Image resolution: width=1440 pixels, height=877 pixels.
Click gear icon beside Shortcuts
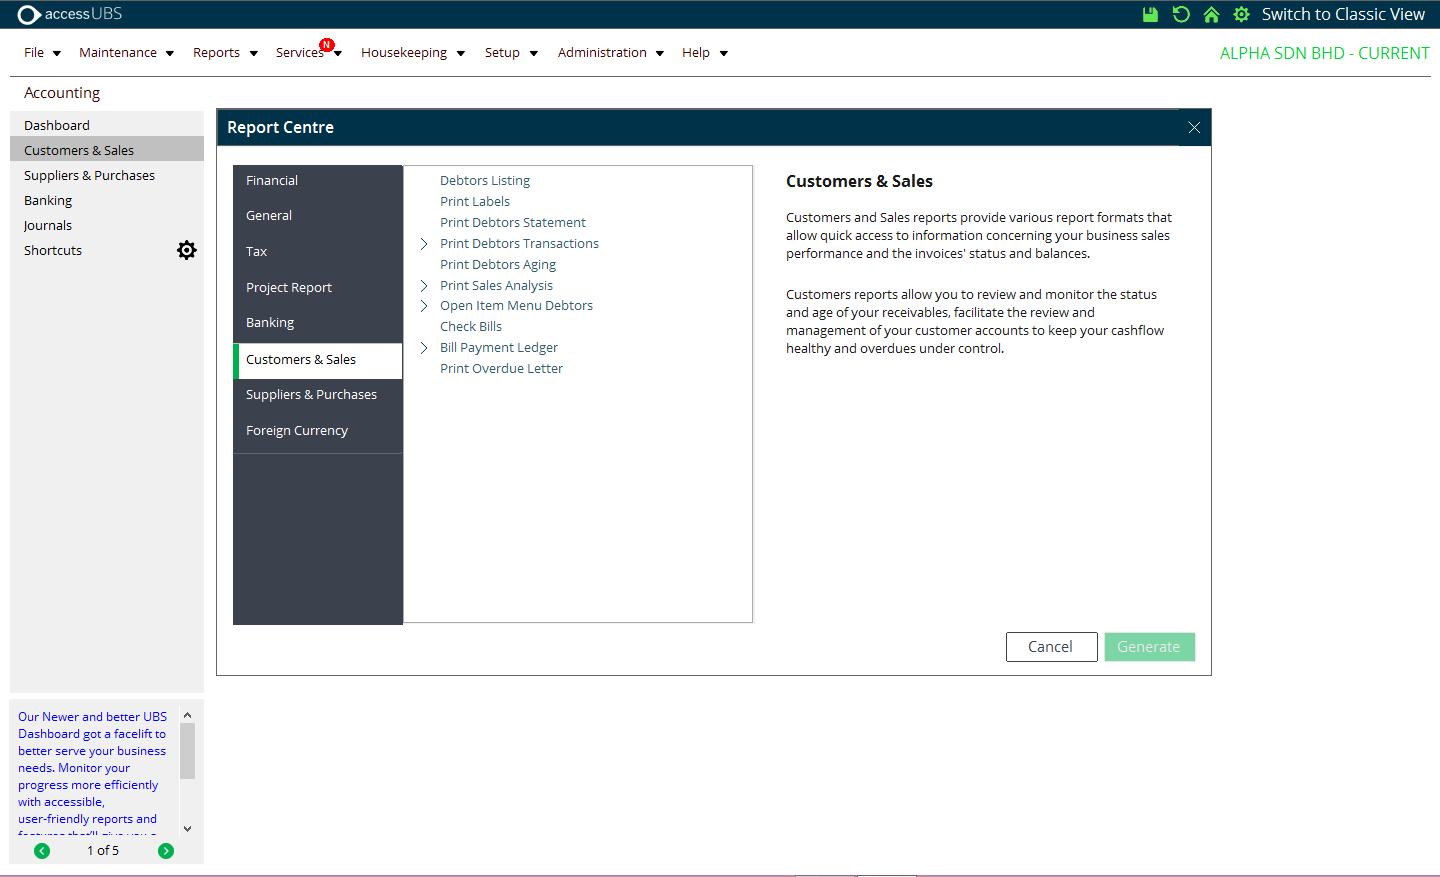coord(187,250)
